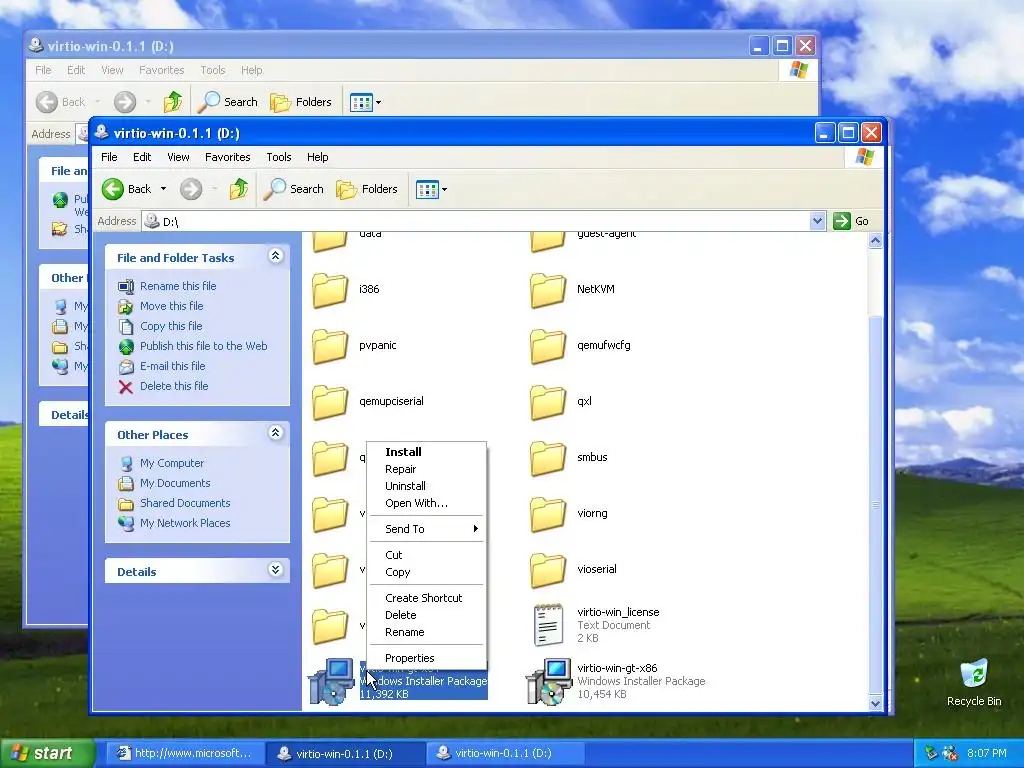Select the i386 folder icon
This screenshot has height=768, width=1024.
[x=330, y=290]
